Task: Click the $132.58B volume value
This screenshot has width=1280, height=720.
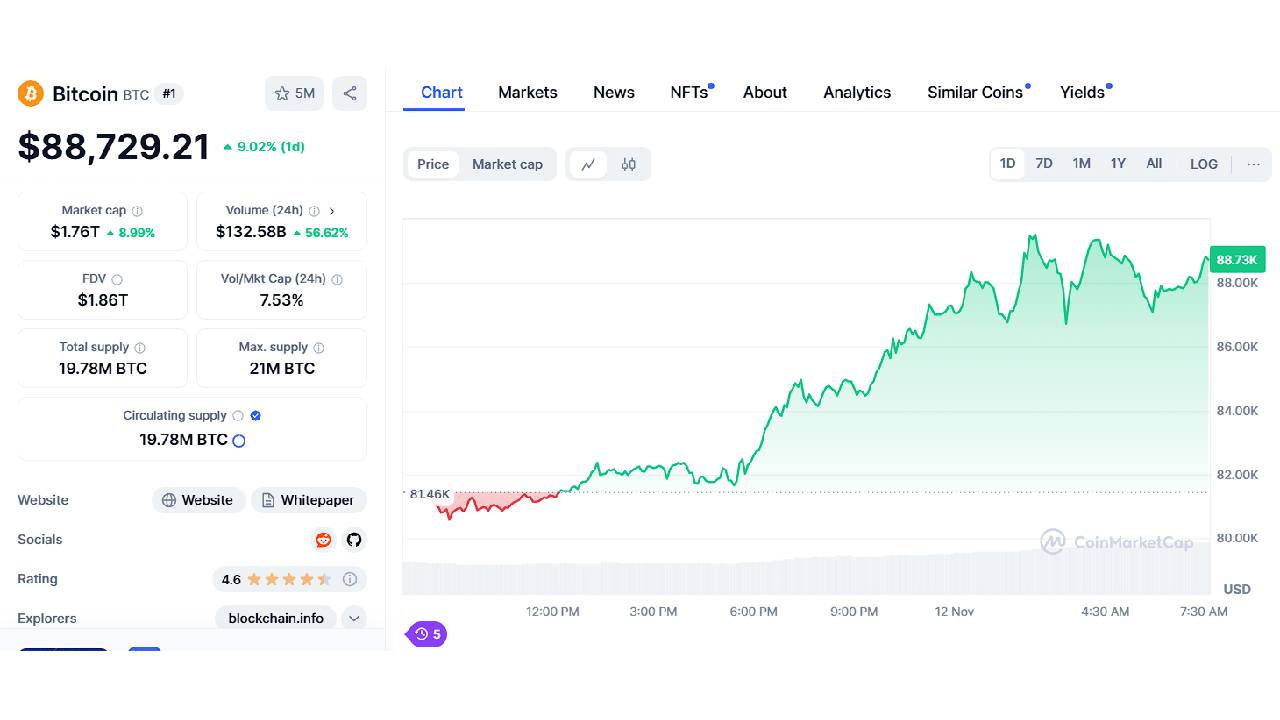Action: [x=251, y=232]
